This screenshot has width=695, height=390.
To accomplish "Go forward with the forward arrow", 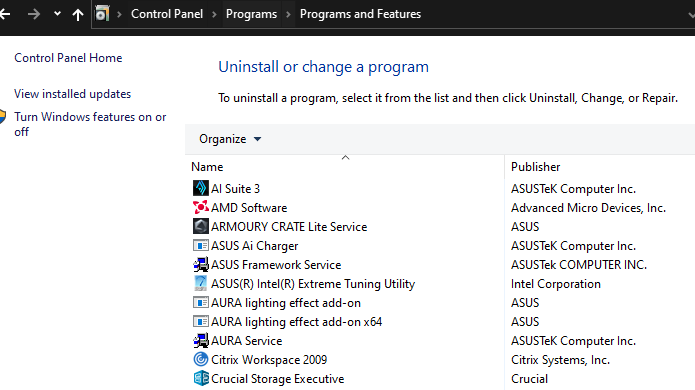I will 34,14.
